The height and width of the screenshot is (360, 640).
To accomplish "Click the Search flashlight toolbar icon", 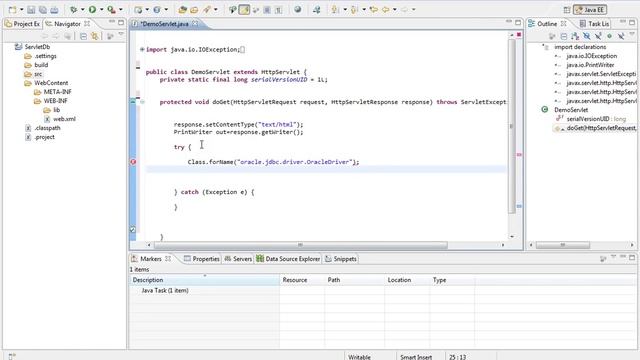I will [207, 9].
